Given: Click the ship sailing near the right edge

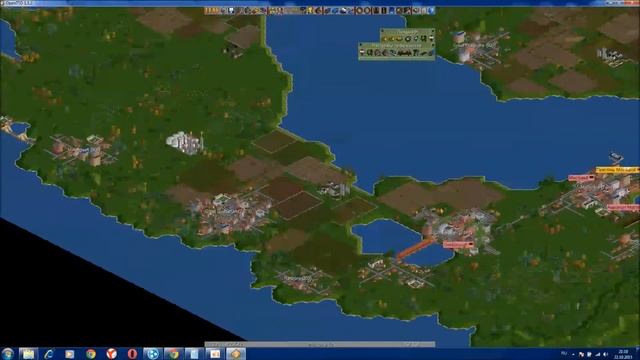Looking at the screenshot, I should click(x=616, y=157).
